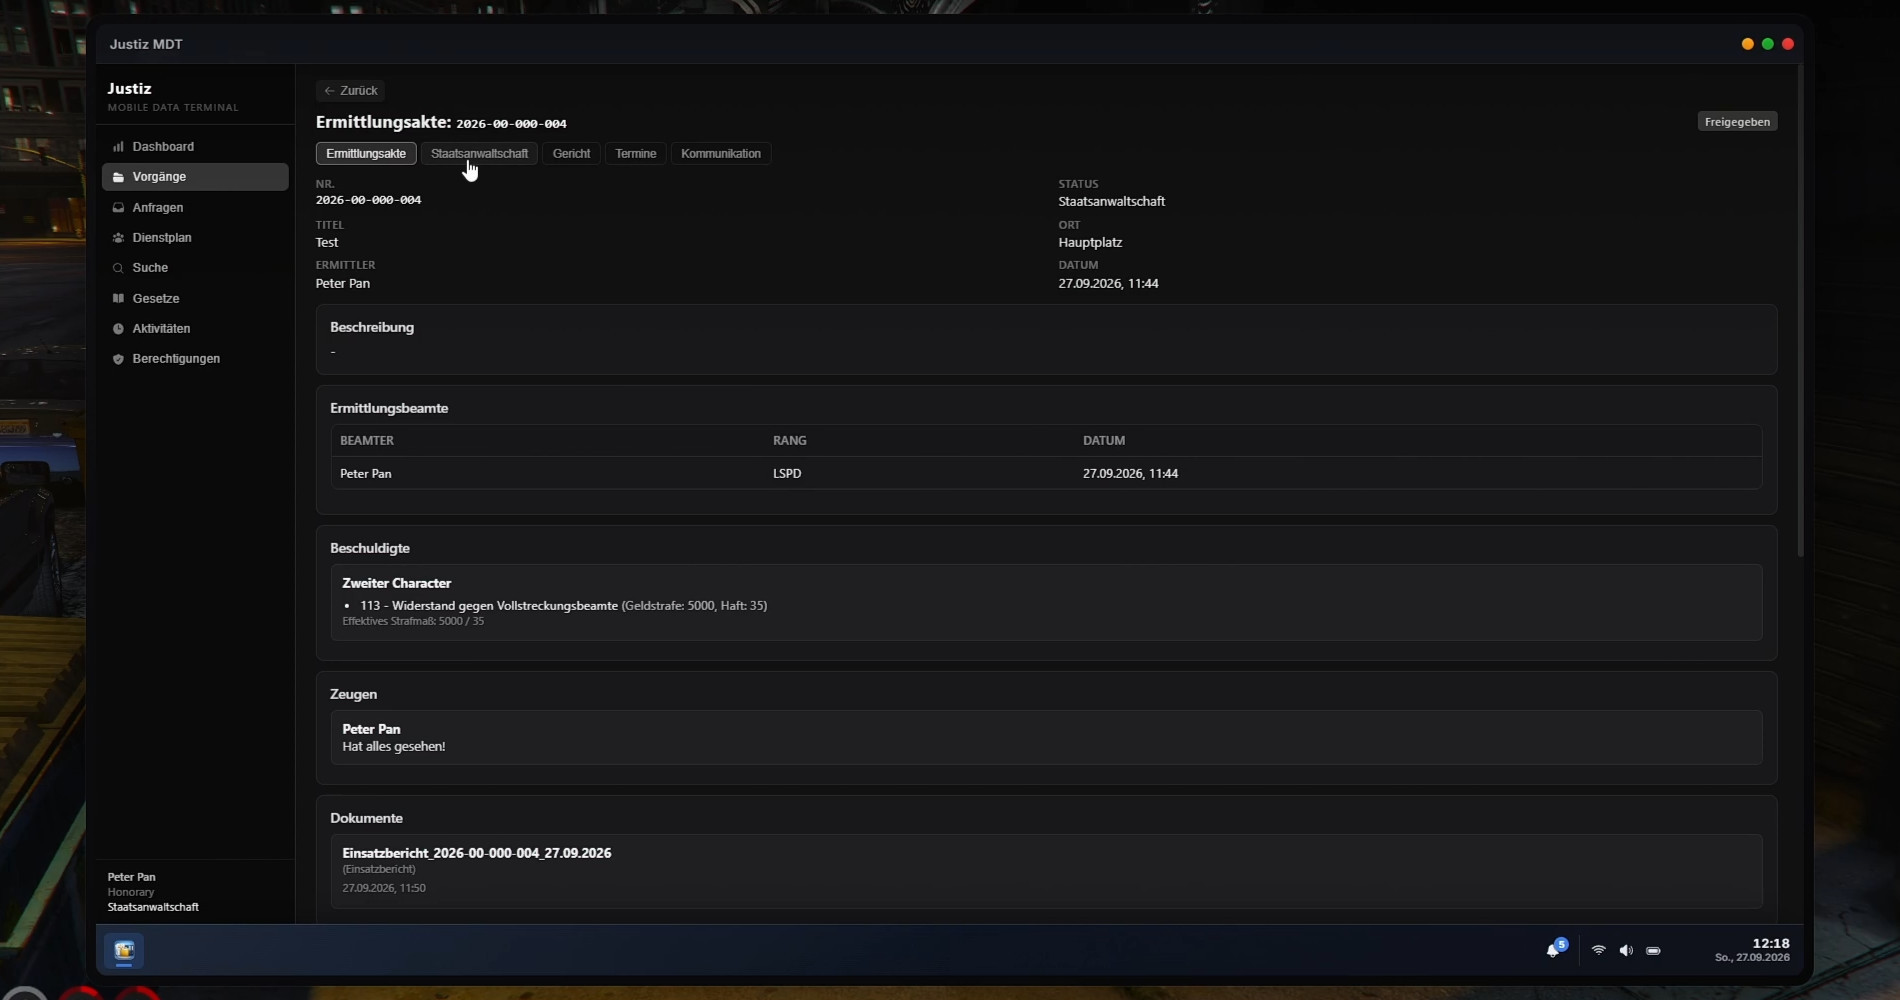
Task: Click the Anfragen inbox icon
Action: 118,208
